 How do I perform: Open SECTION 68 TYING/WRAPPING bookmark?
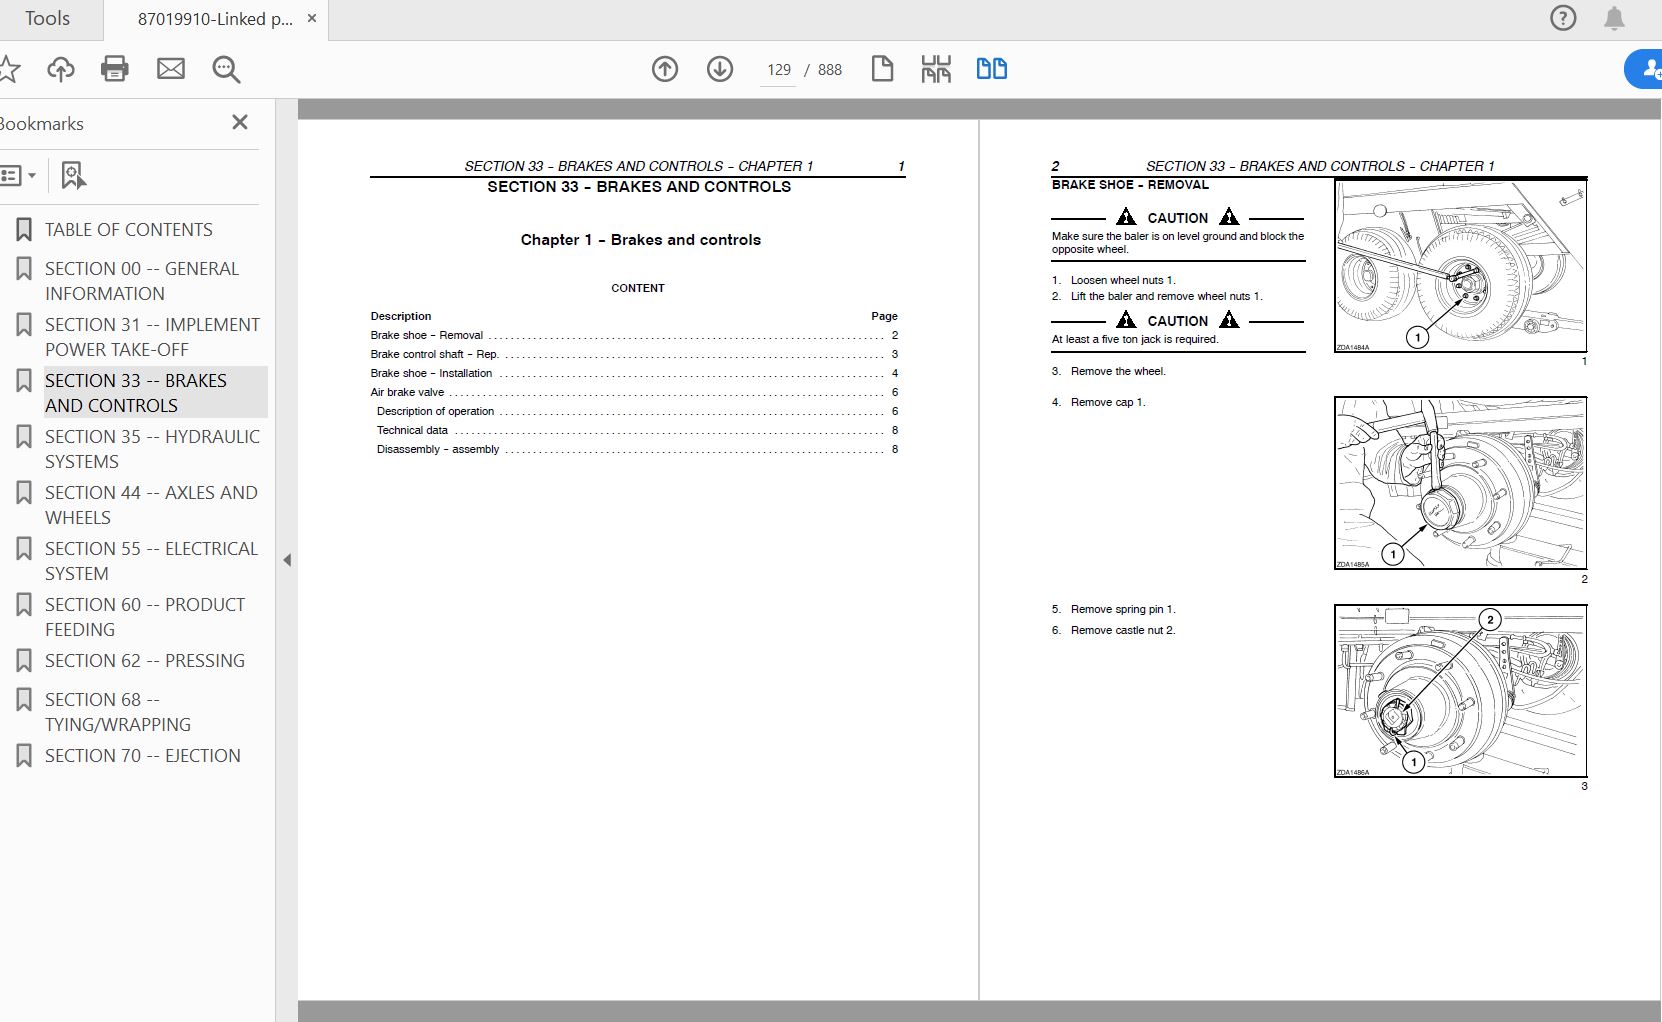118,712
